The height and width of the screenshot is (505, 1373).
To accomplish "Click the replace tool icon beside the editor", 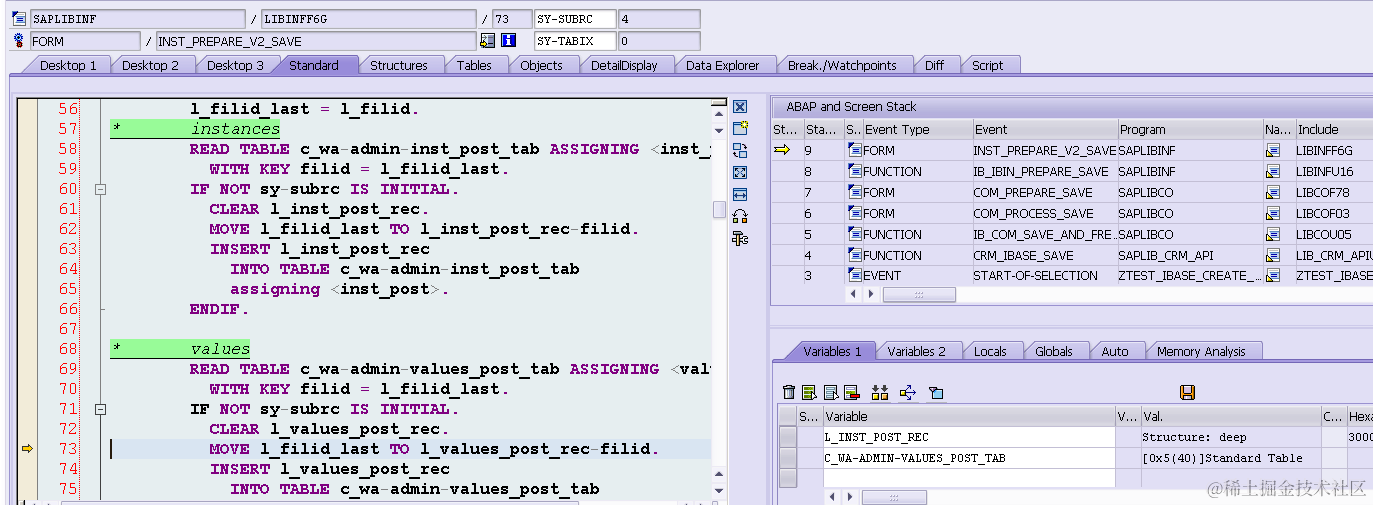I will tap(740, 150).
